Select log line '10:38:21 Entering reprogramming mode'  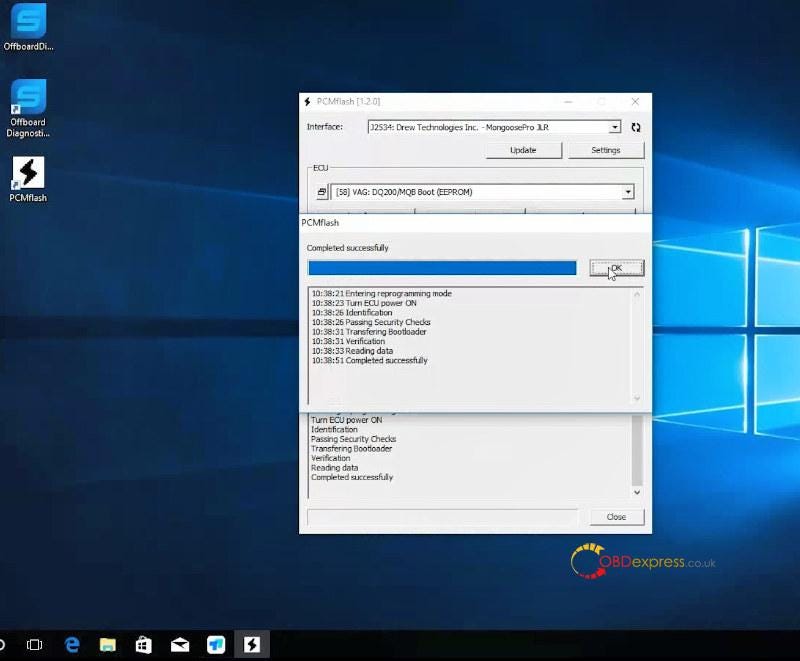point(382,293)
